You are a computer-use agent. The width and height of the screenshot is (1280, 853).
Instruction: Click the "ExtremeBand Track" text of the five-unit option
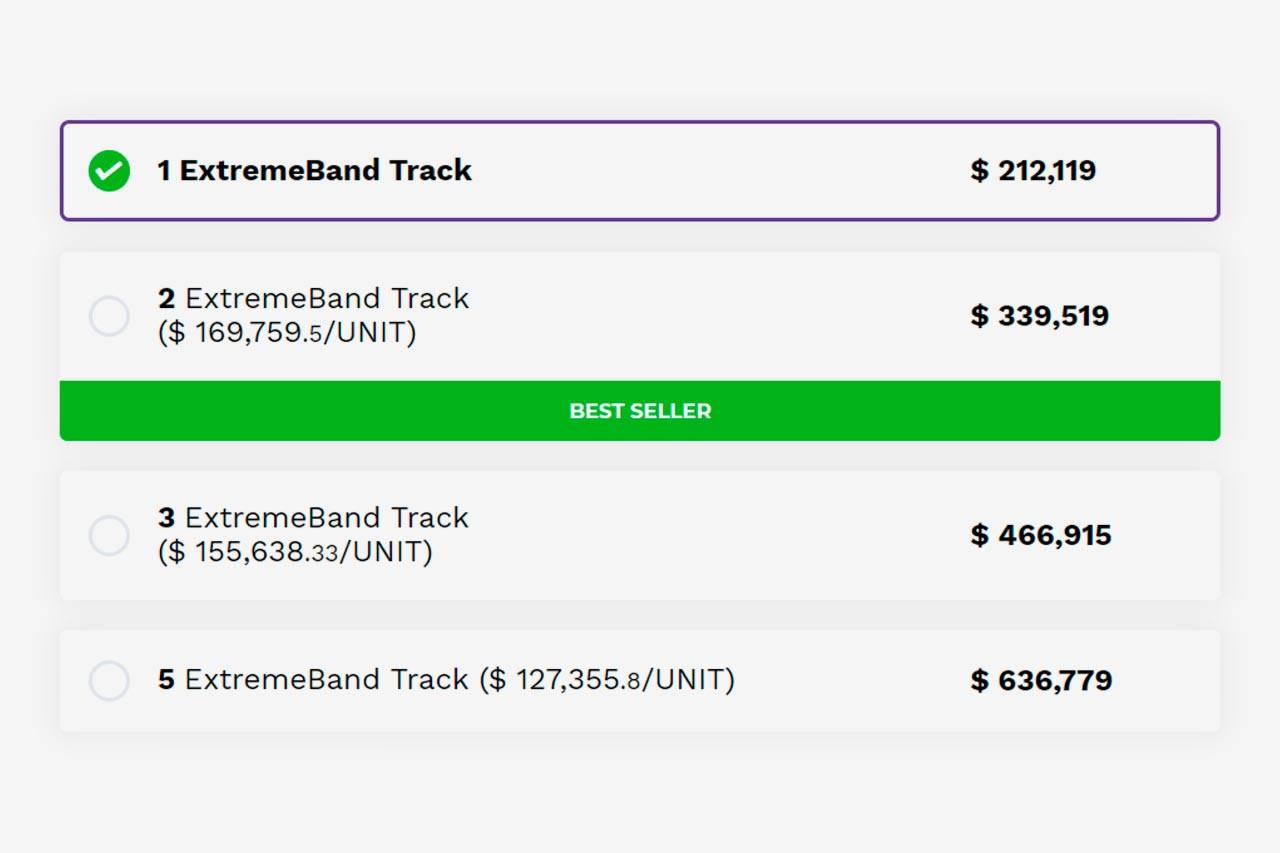(x=327, y=680)
